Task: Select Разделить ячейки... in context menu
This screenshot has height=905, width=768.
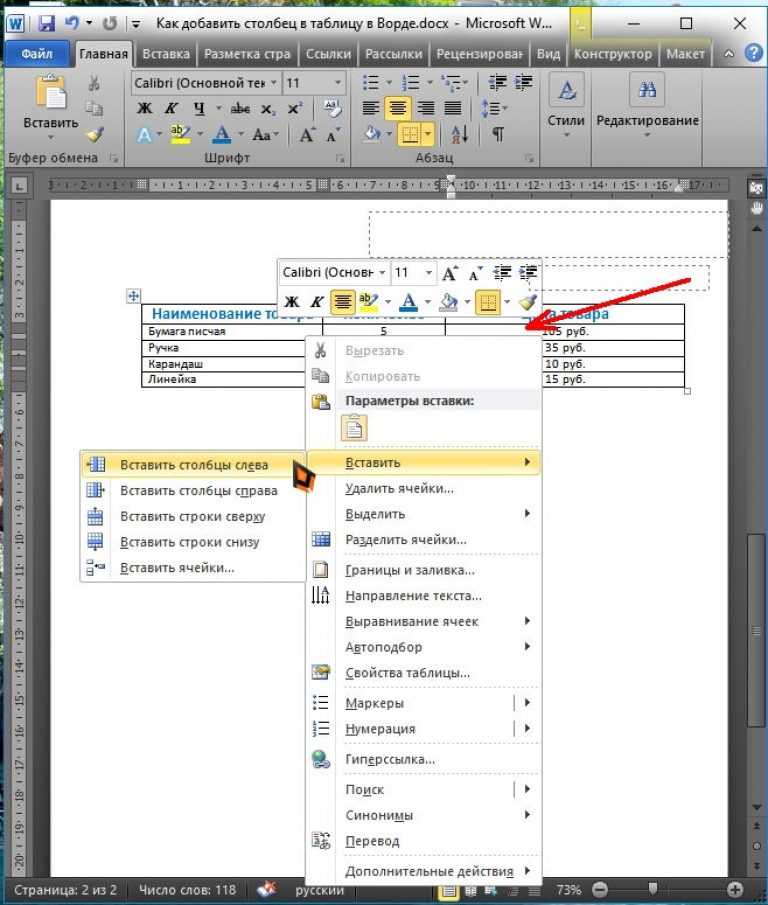Action: point(424,540)
